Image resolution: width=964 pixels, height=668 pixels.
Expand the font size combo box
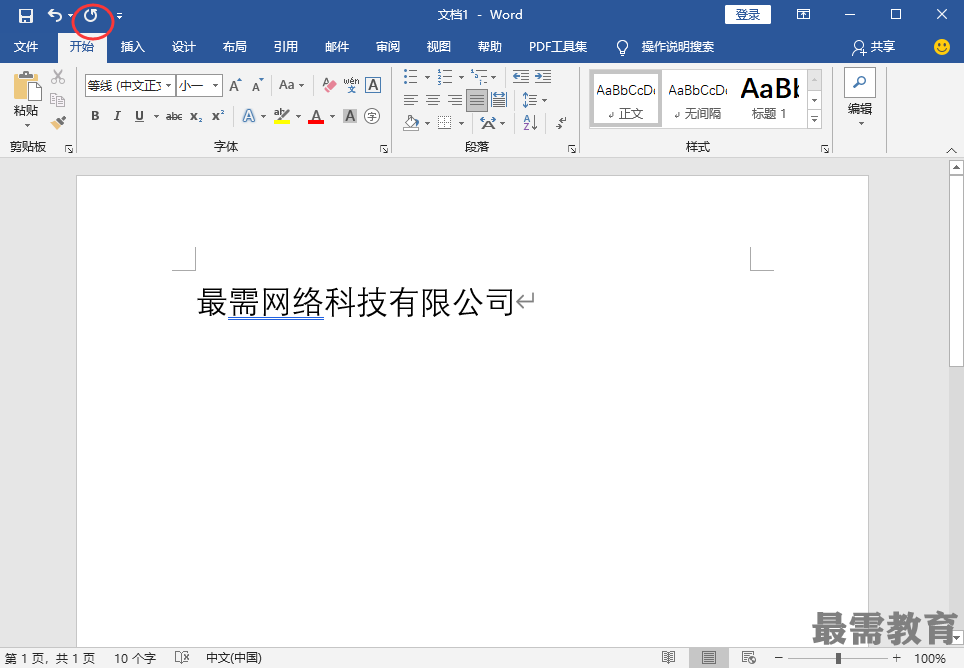coord(215,85)
